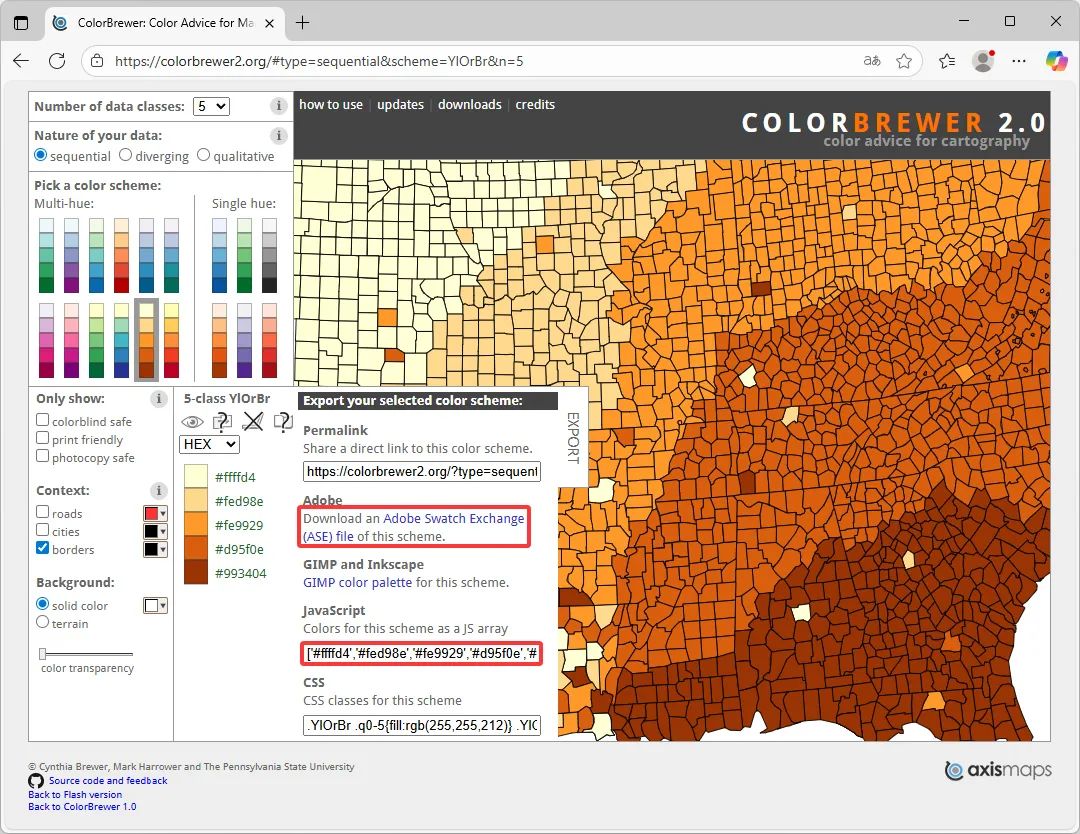The image size is (1080, 834).
Task: Click the crossed-out photocopy icon
Action: click(x=252, y=422)
